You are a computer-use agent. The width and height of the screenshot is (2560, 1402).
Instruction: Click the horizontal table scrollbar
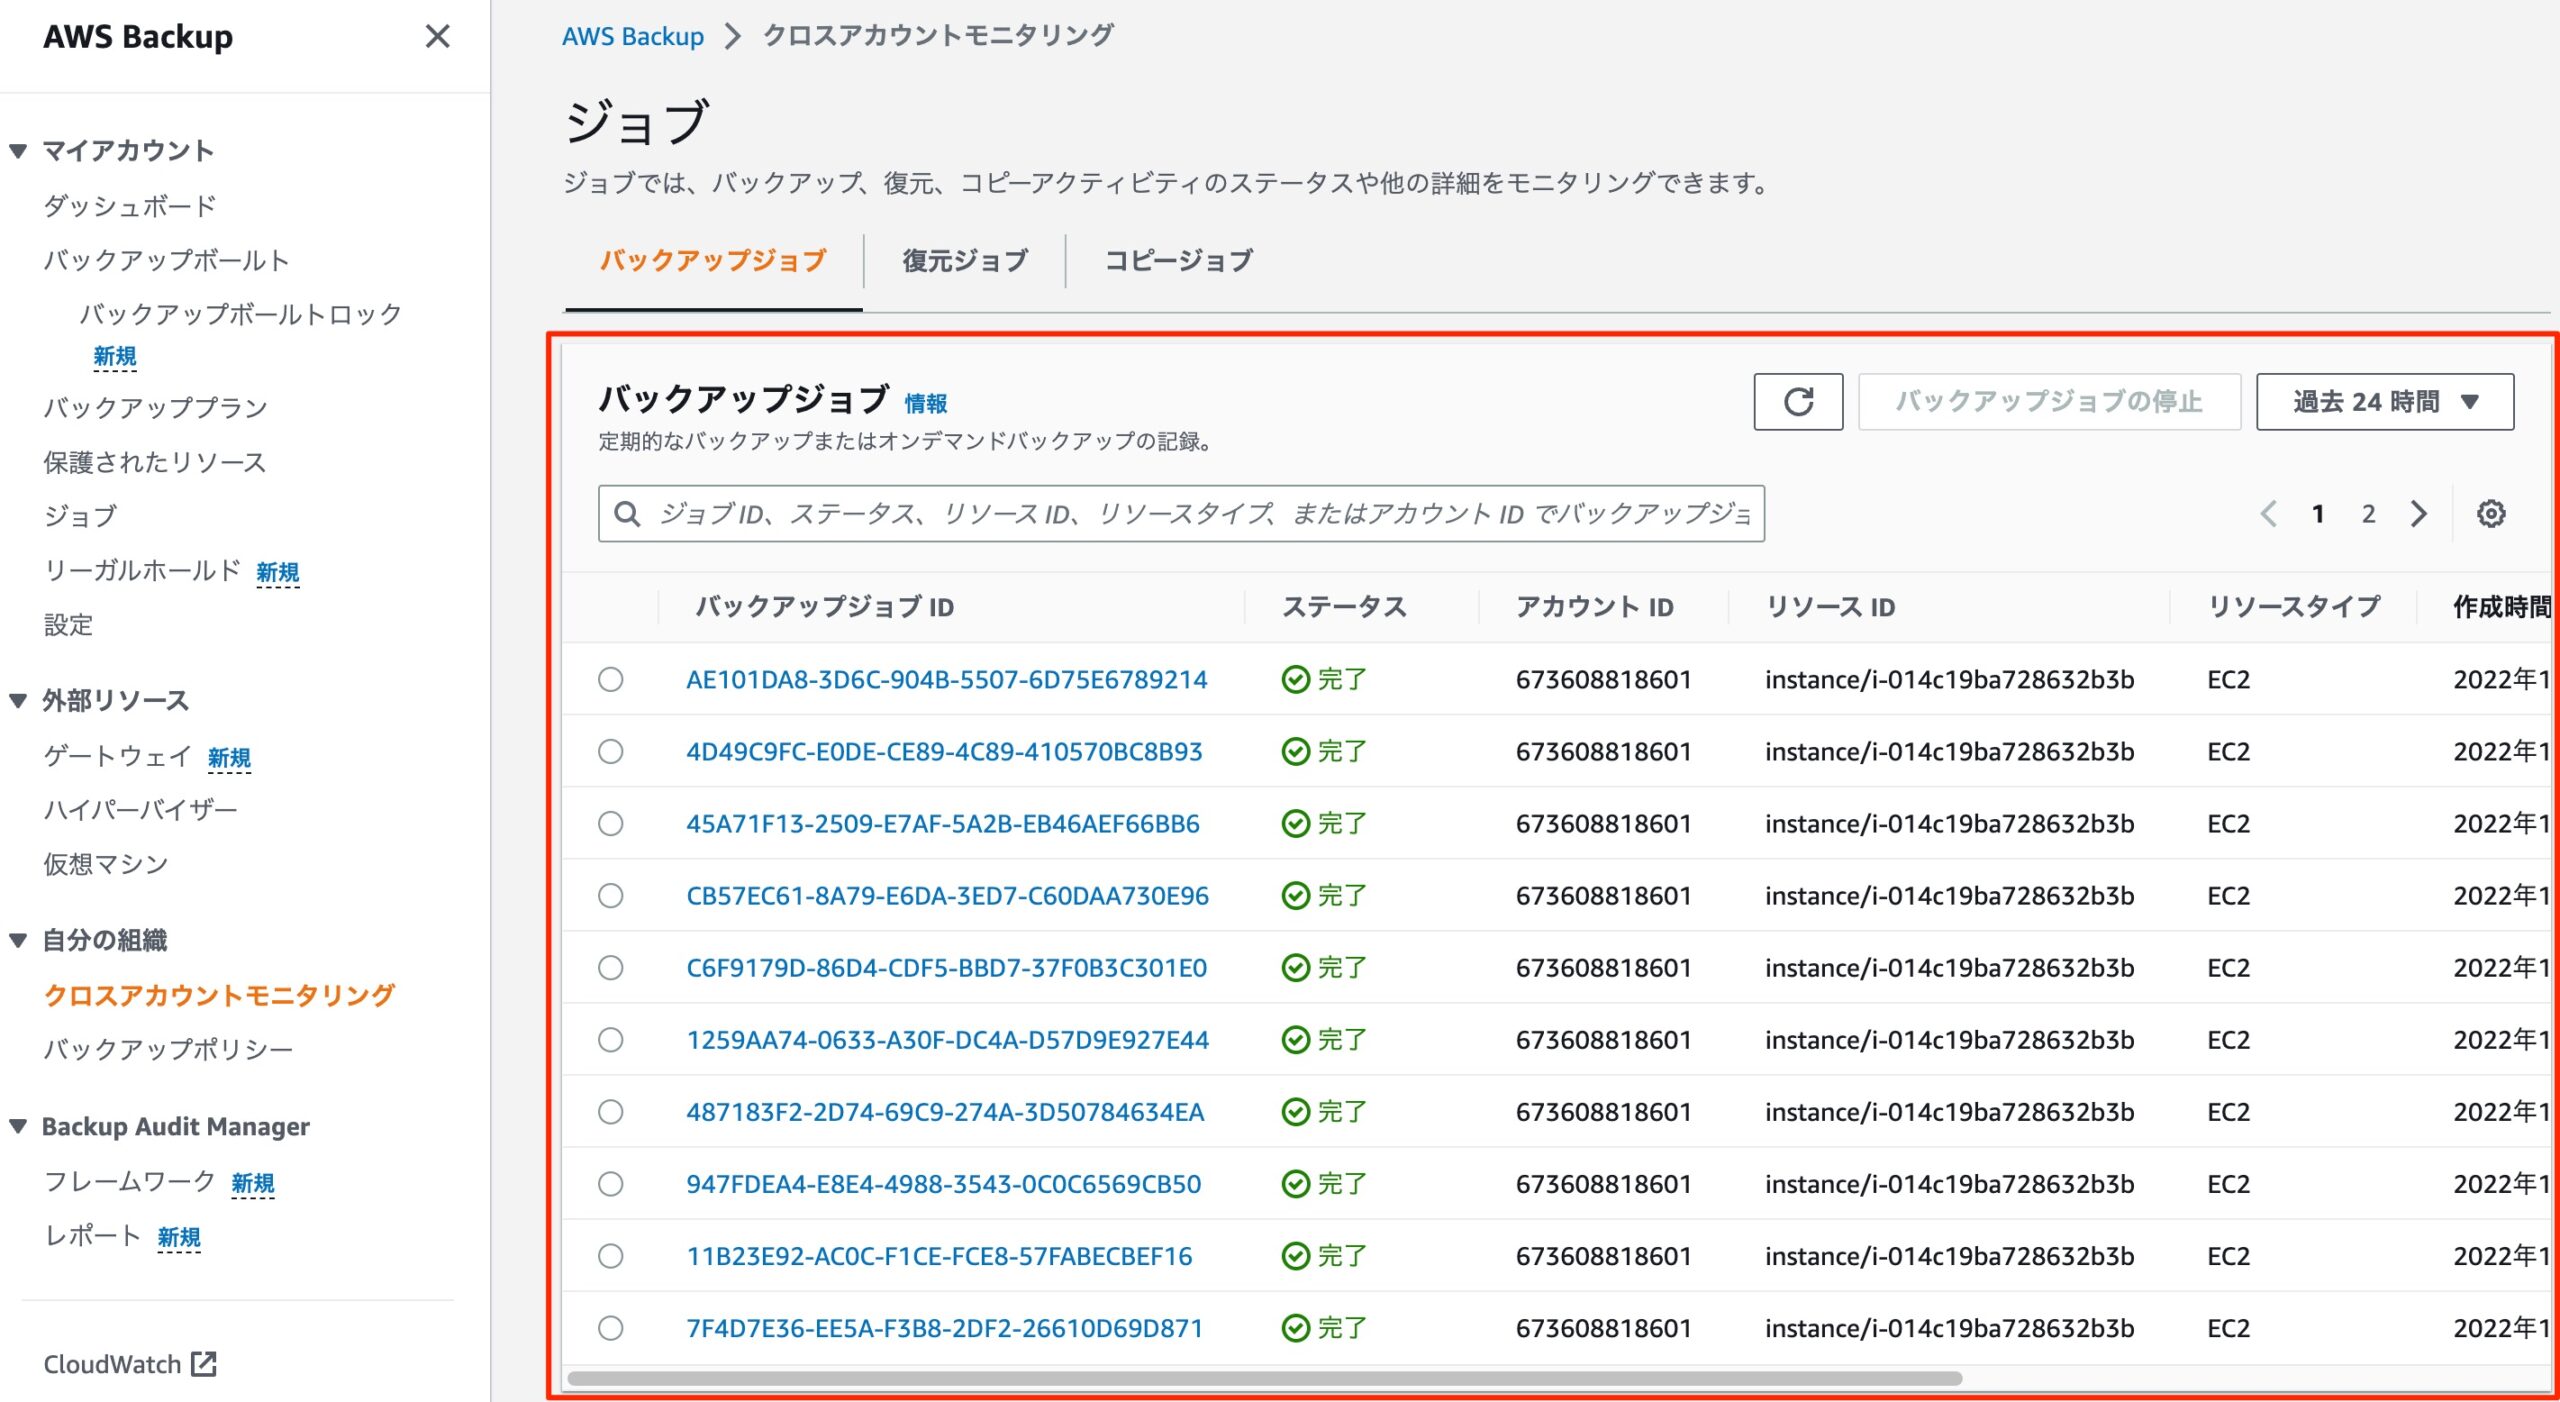(x=1264, y=1378)
